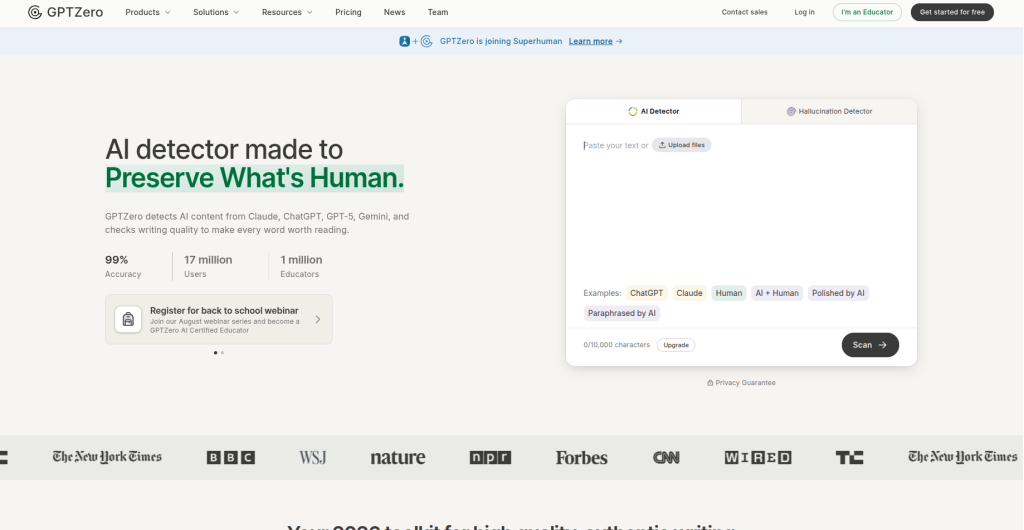Click the BBC logo

(231, 458)
